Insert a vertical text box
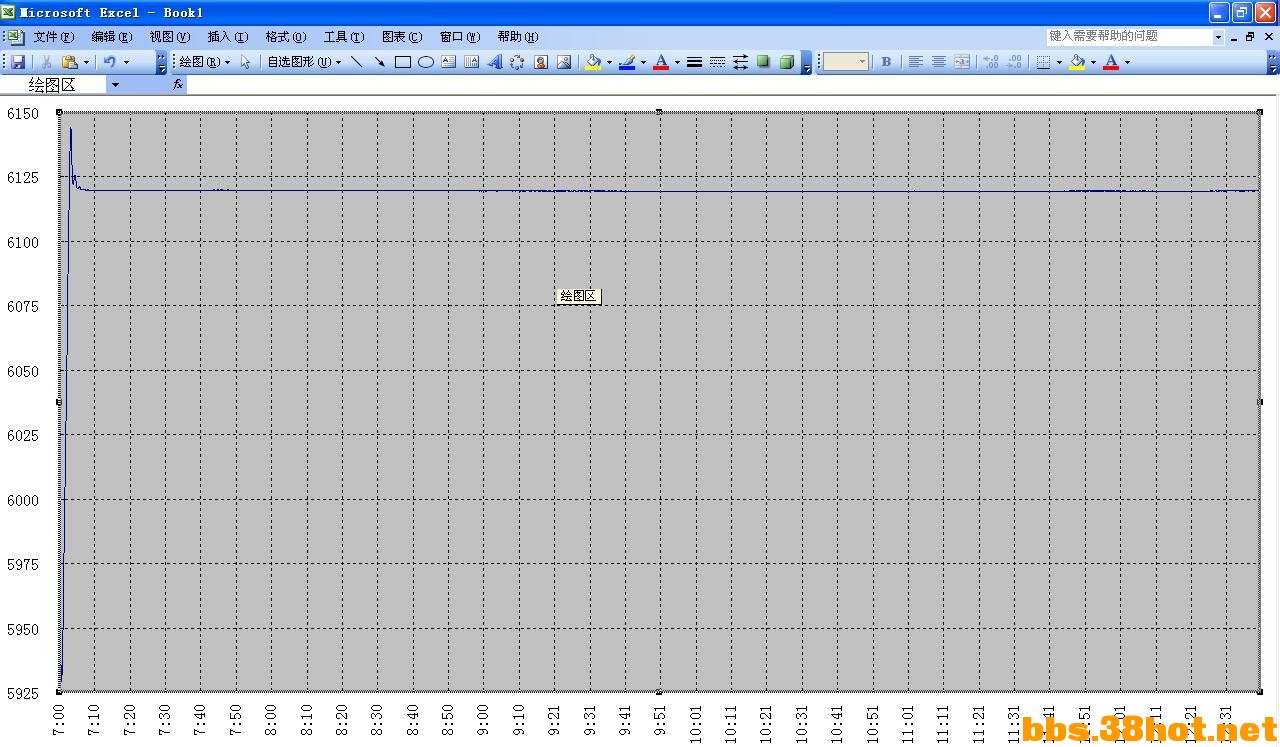1280x747 pixels. [471, 62]
